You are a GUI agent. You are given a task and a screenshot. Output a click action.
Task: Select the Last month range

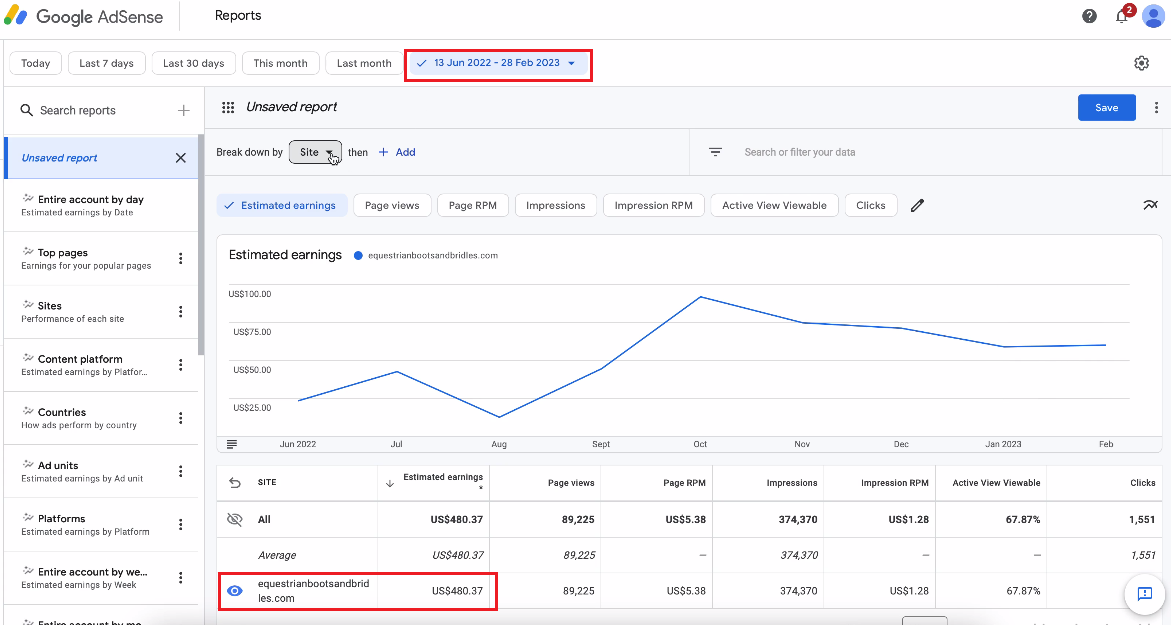pos(365,64)
